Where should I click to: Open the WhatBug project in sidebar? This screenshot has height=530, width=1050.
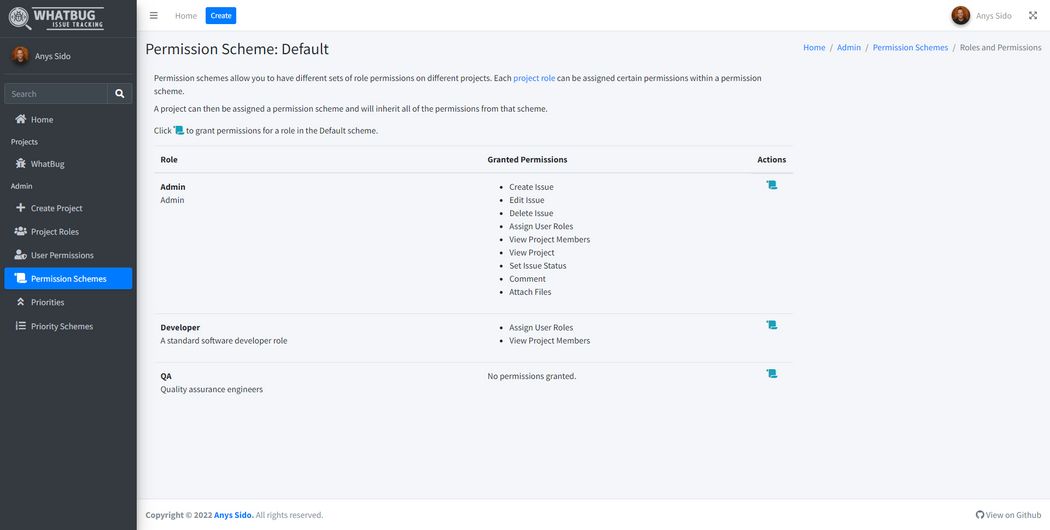point(47,164)
